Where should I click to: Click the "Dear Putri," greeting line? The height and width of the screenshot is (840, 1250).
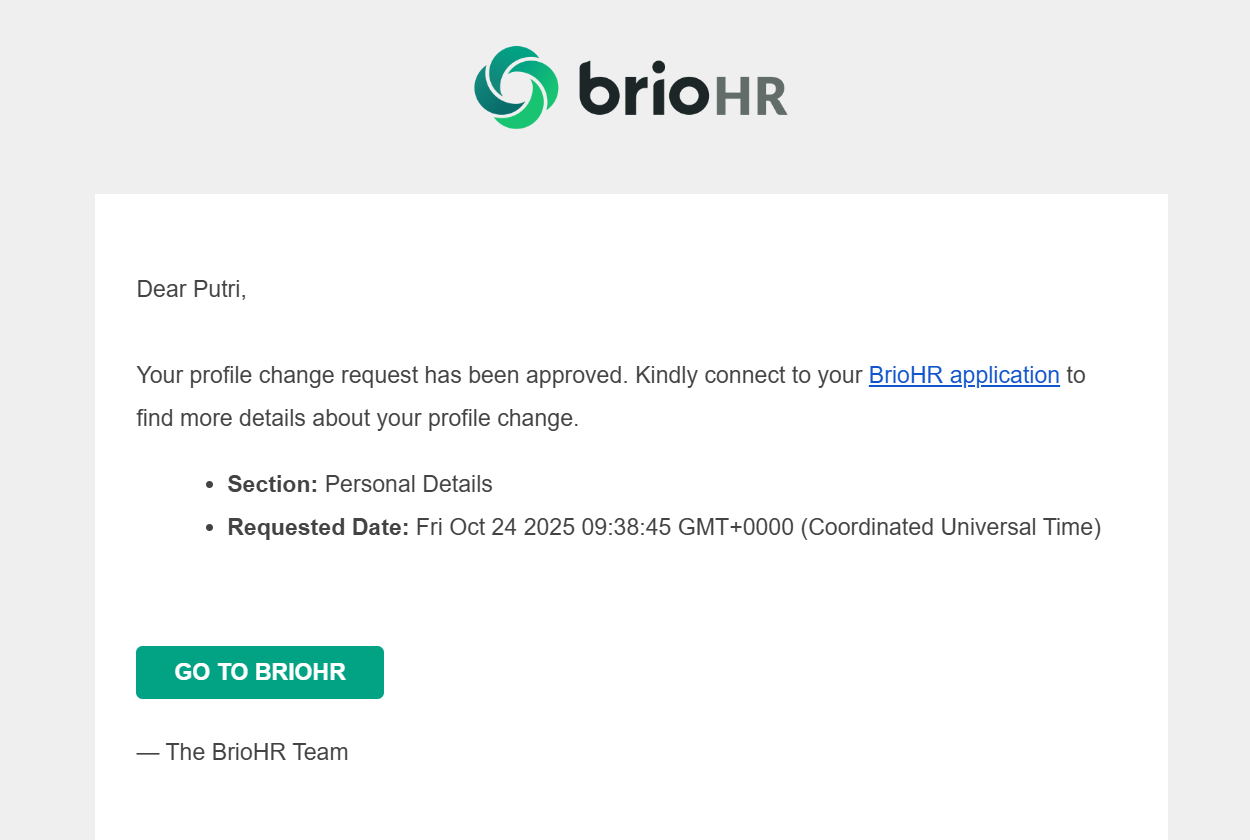[x=191, y=289]
